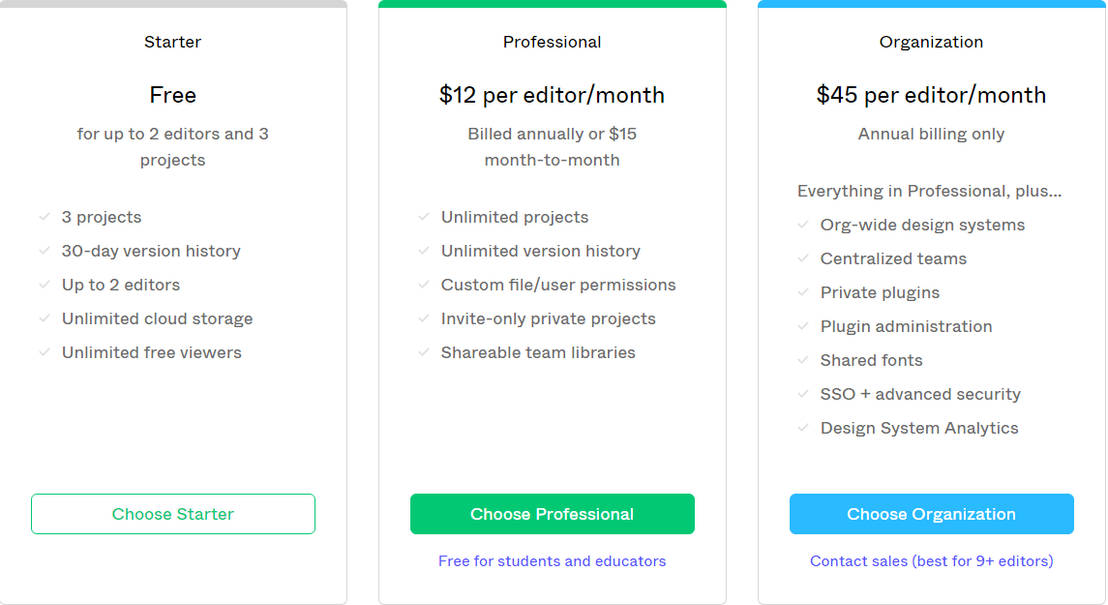Image resolution: width=1108 pixels, height=605 pixels.
Task: Click the Choose Starter button
Action: click(x=173, y=514)
